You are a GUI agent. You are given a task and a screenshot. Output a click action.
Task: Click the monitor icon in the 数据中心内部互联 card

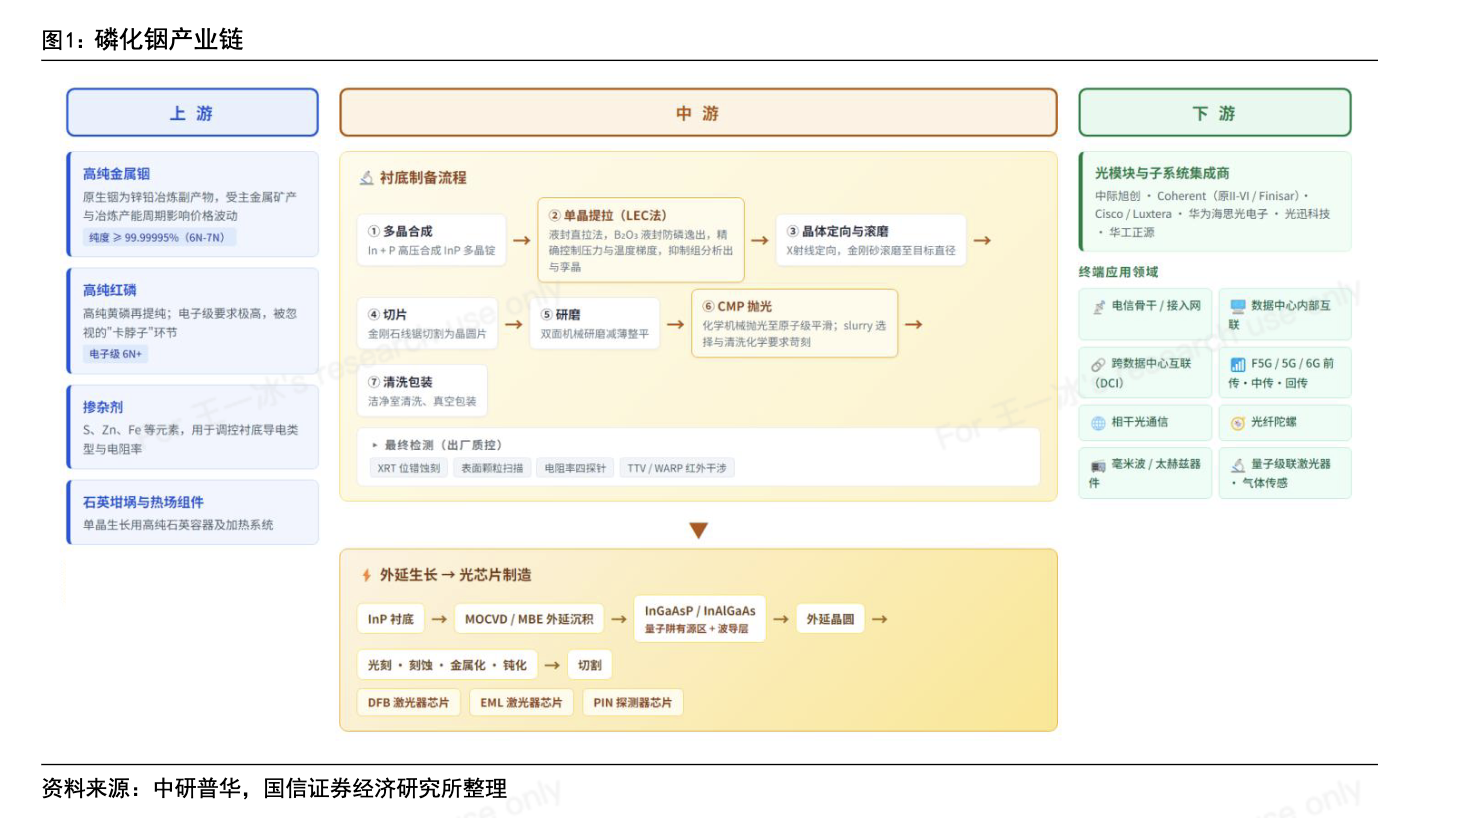(1238, 306)
